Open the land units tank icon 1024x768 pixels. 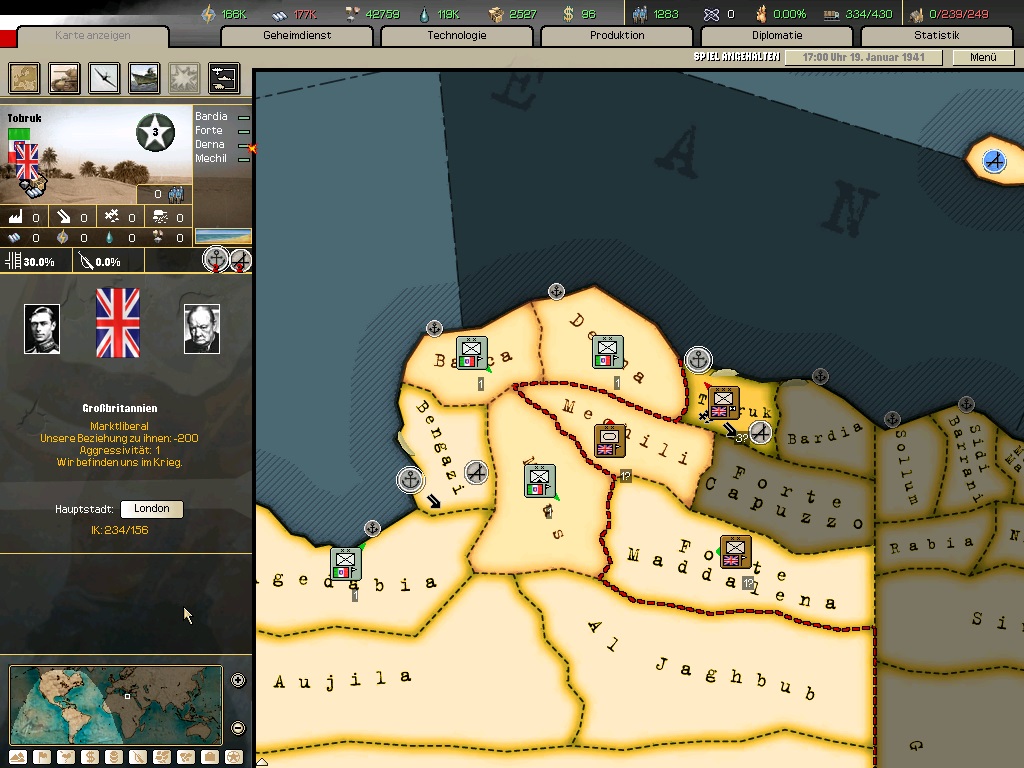pos(64,77)
